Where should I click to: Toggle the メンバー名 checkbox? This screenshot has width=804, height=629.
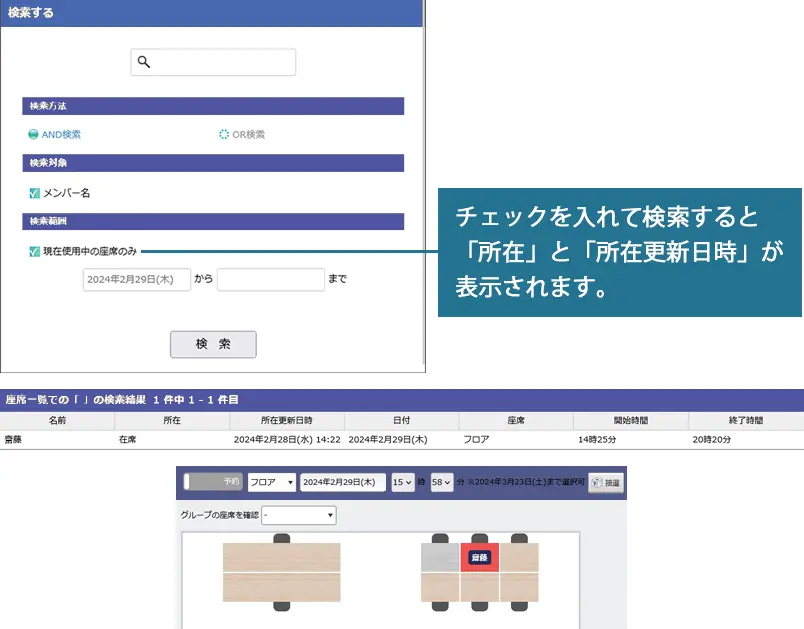click(34, 193)
